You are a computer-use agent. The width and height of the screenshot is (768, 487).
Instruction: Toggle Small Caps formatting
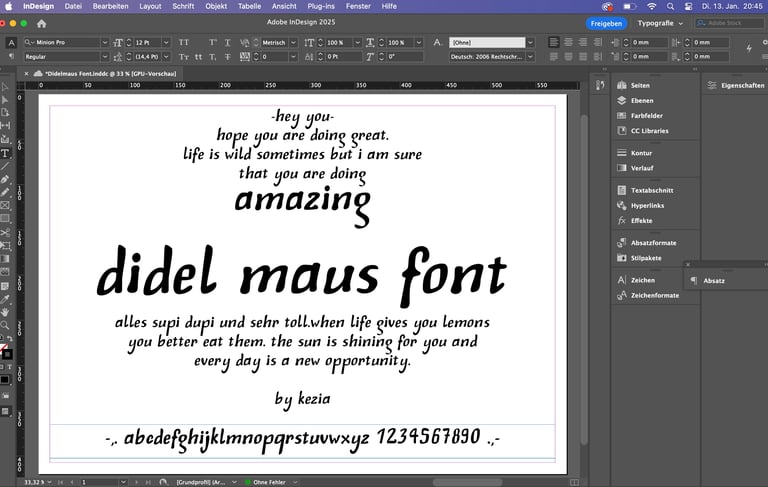(184, 57)
